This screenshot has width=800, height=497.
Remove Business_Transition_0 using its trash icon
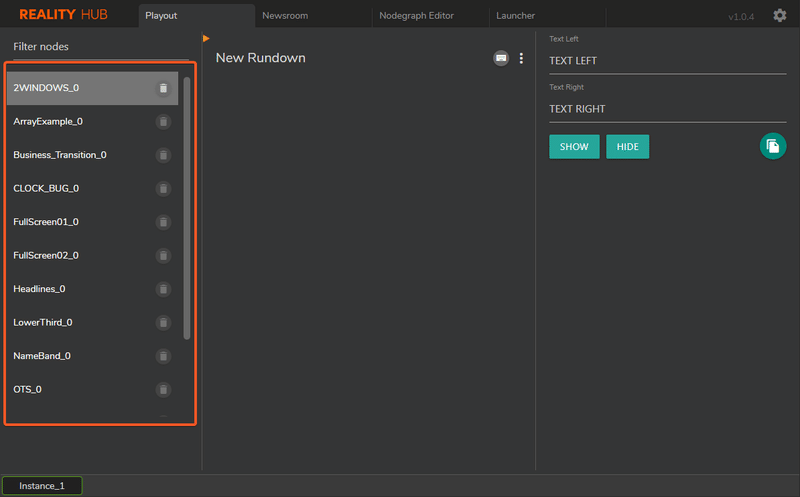163,155
